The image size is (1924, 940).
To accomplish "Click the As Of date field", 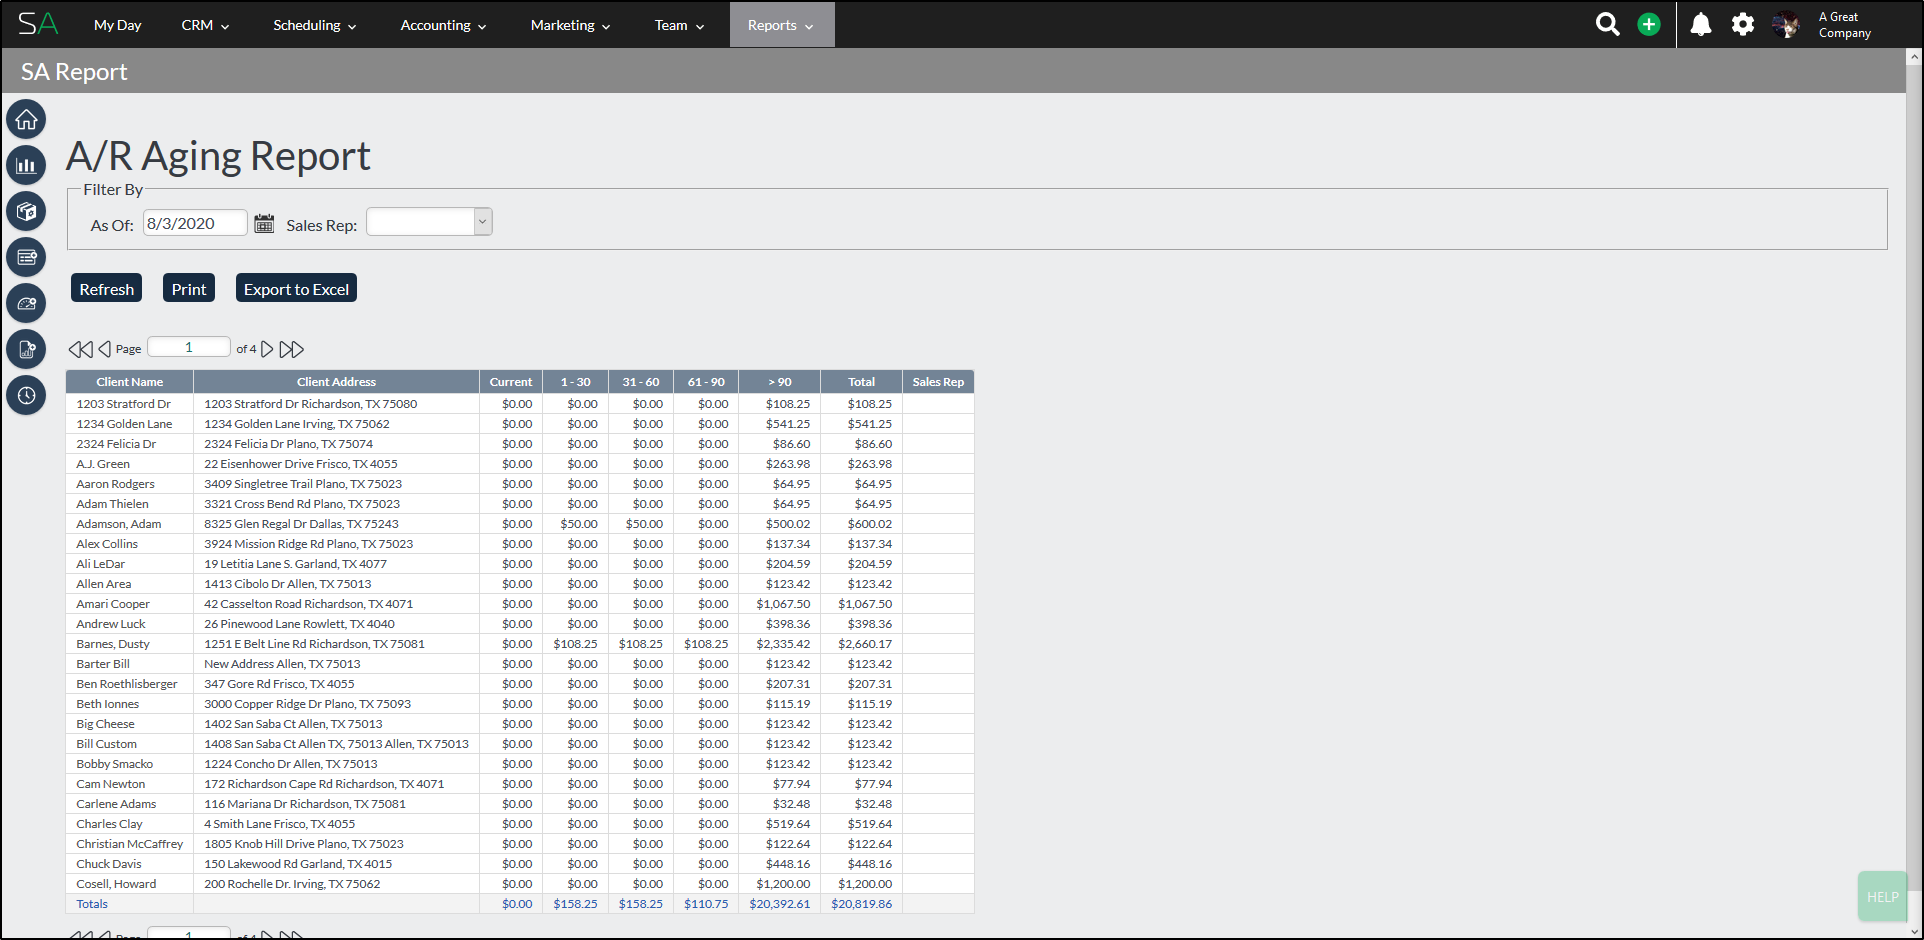I will (195, 223).
